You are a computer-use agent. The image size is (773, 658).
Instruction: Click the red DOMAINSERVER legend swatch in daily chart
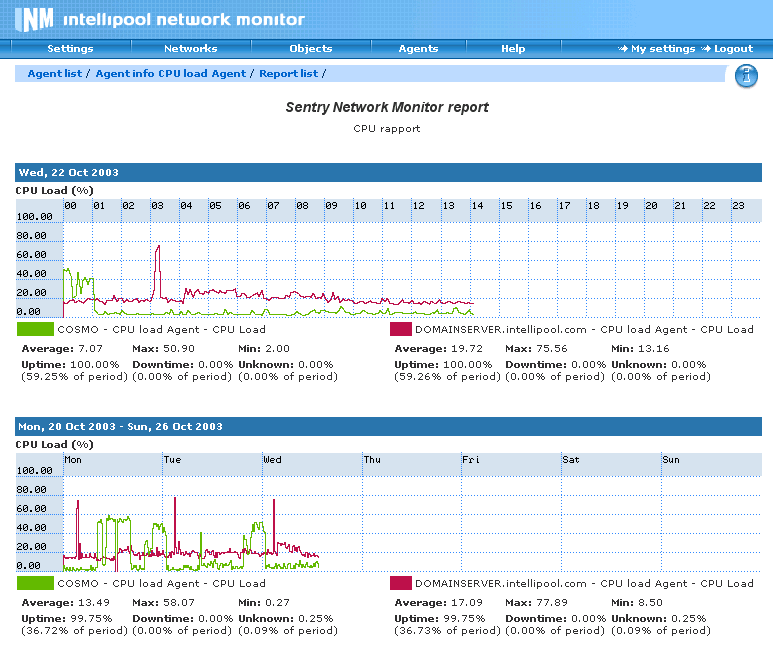[400, 329]
